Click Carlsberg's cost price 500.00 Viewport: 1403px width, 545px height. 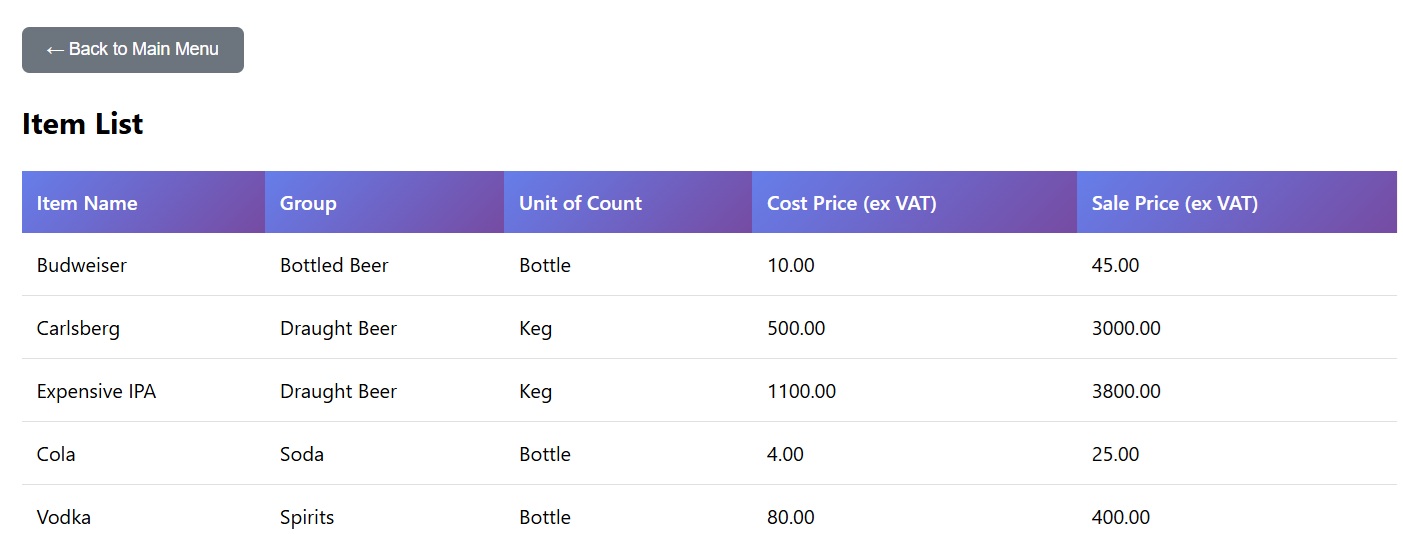(x=796, y=328)
